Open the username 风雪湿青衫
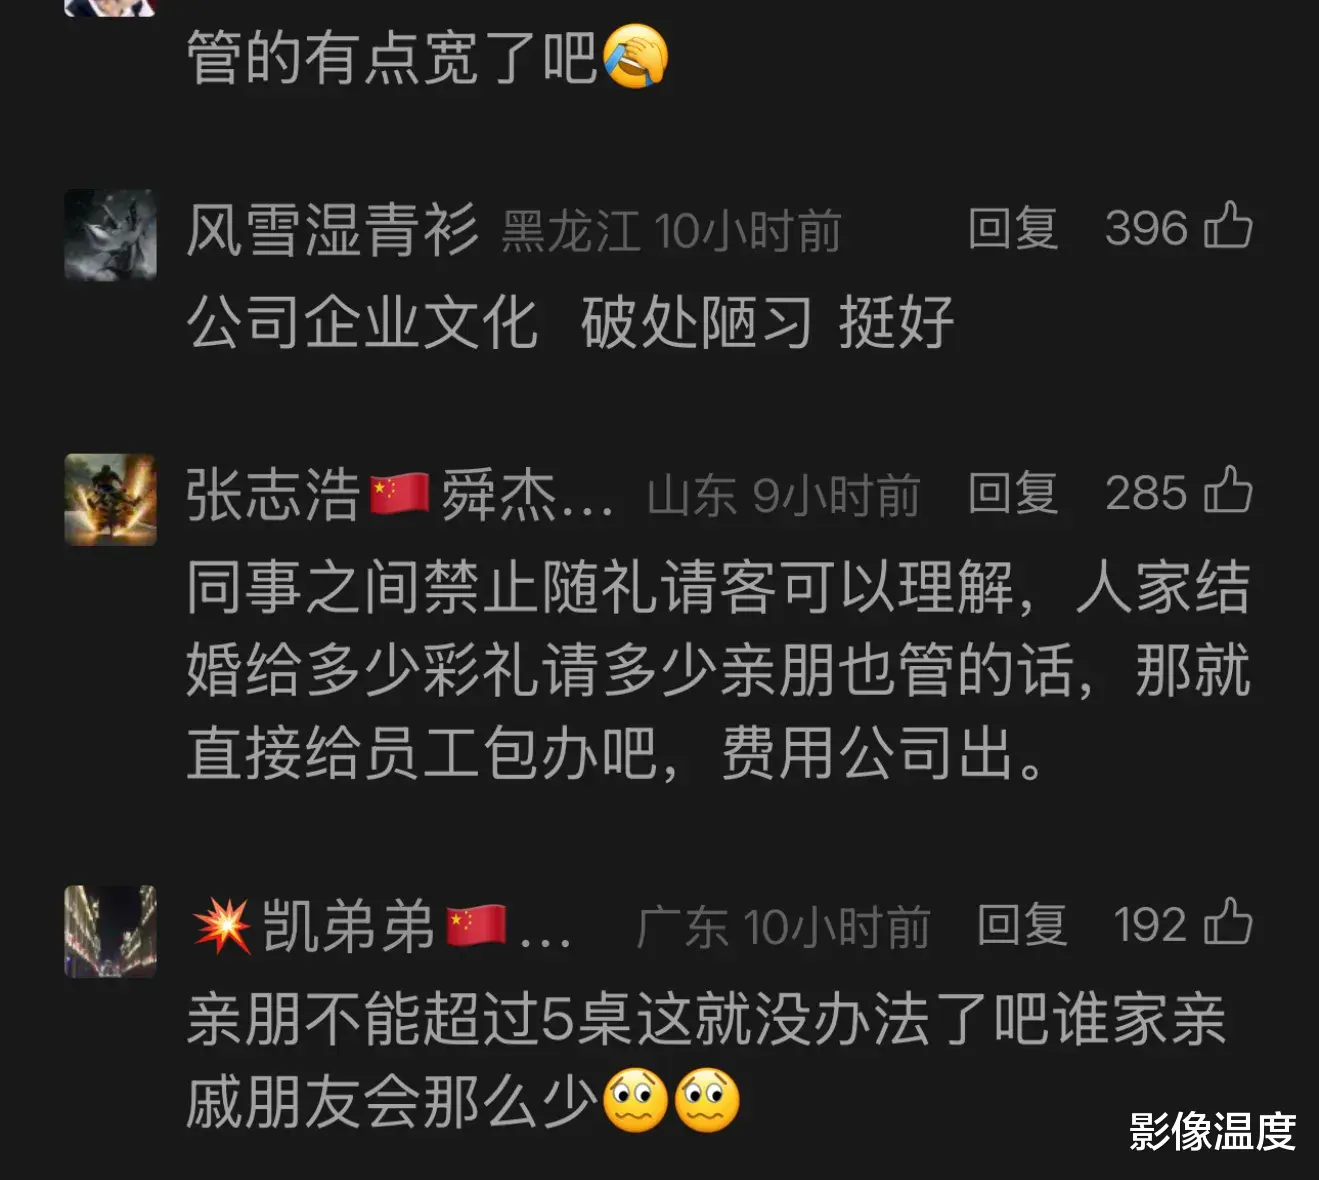 pos(332,230)
